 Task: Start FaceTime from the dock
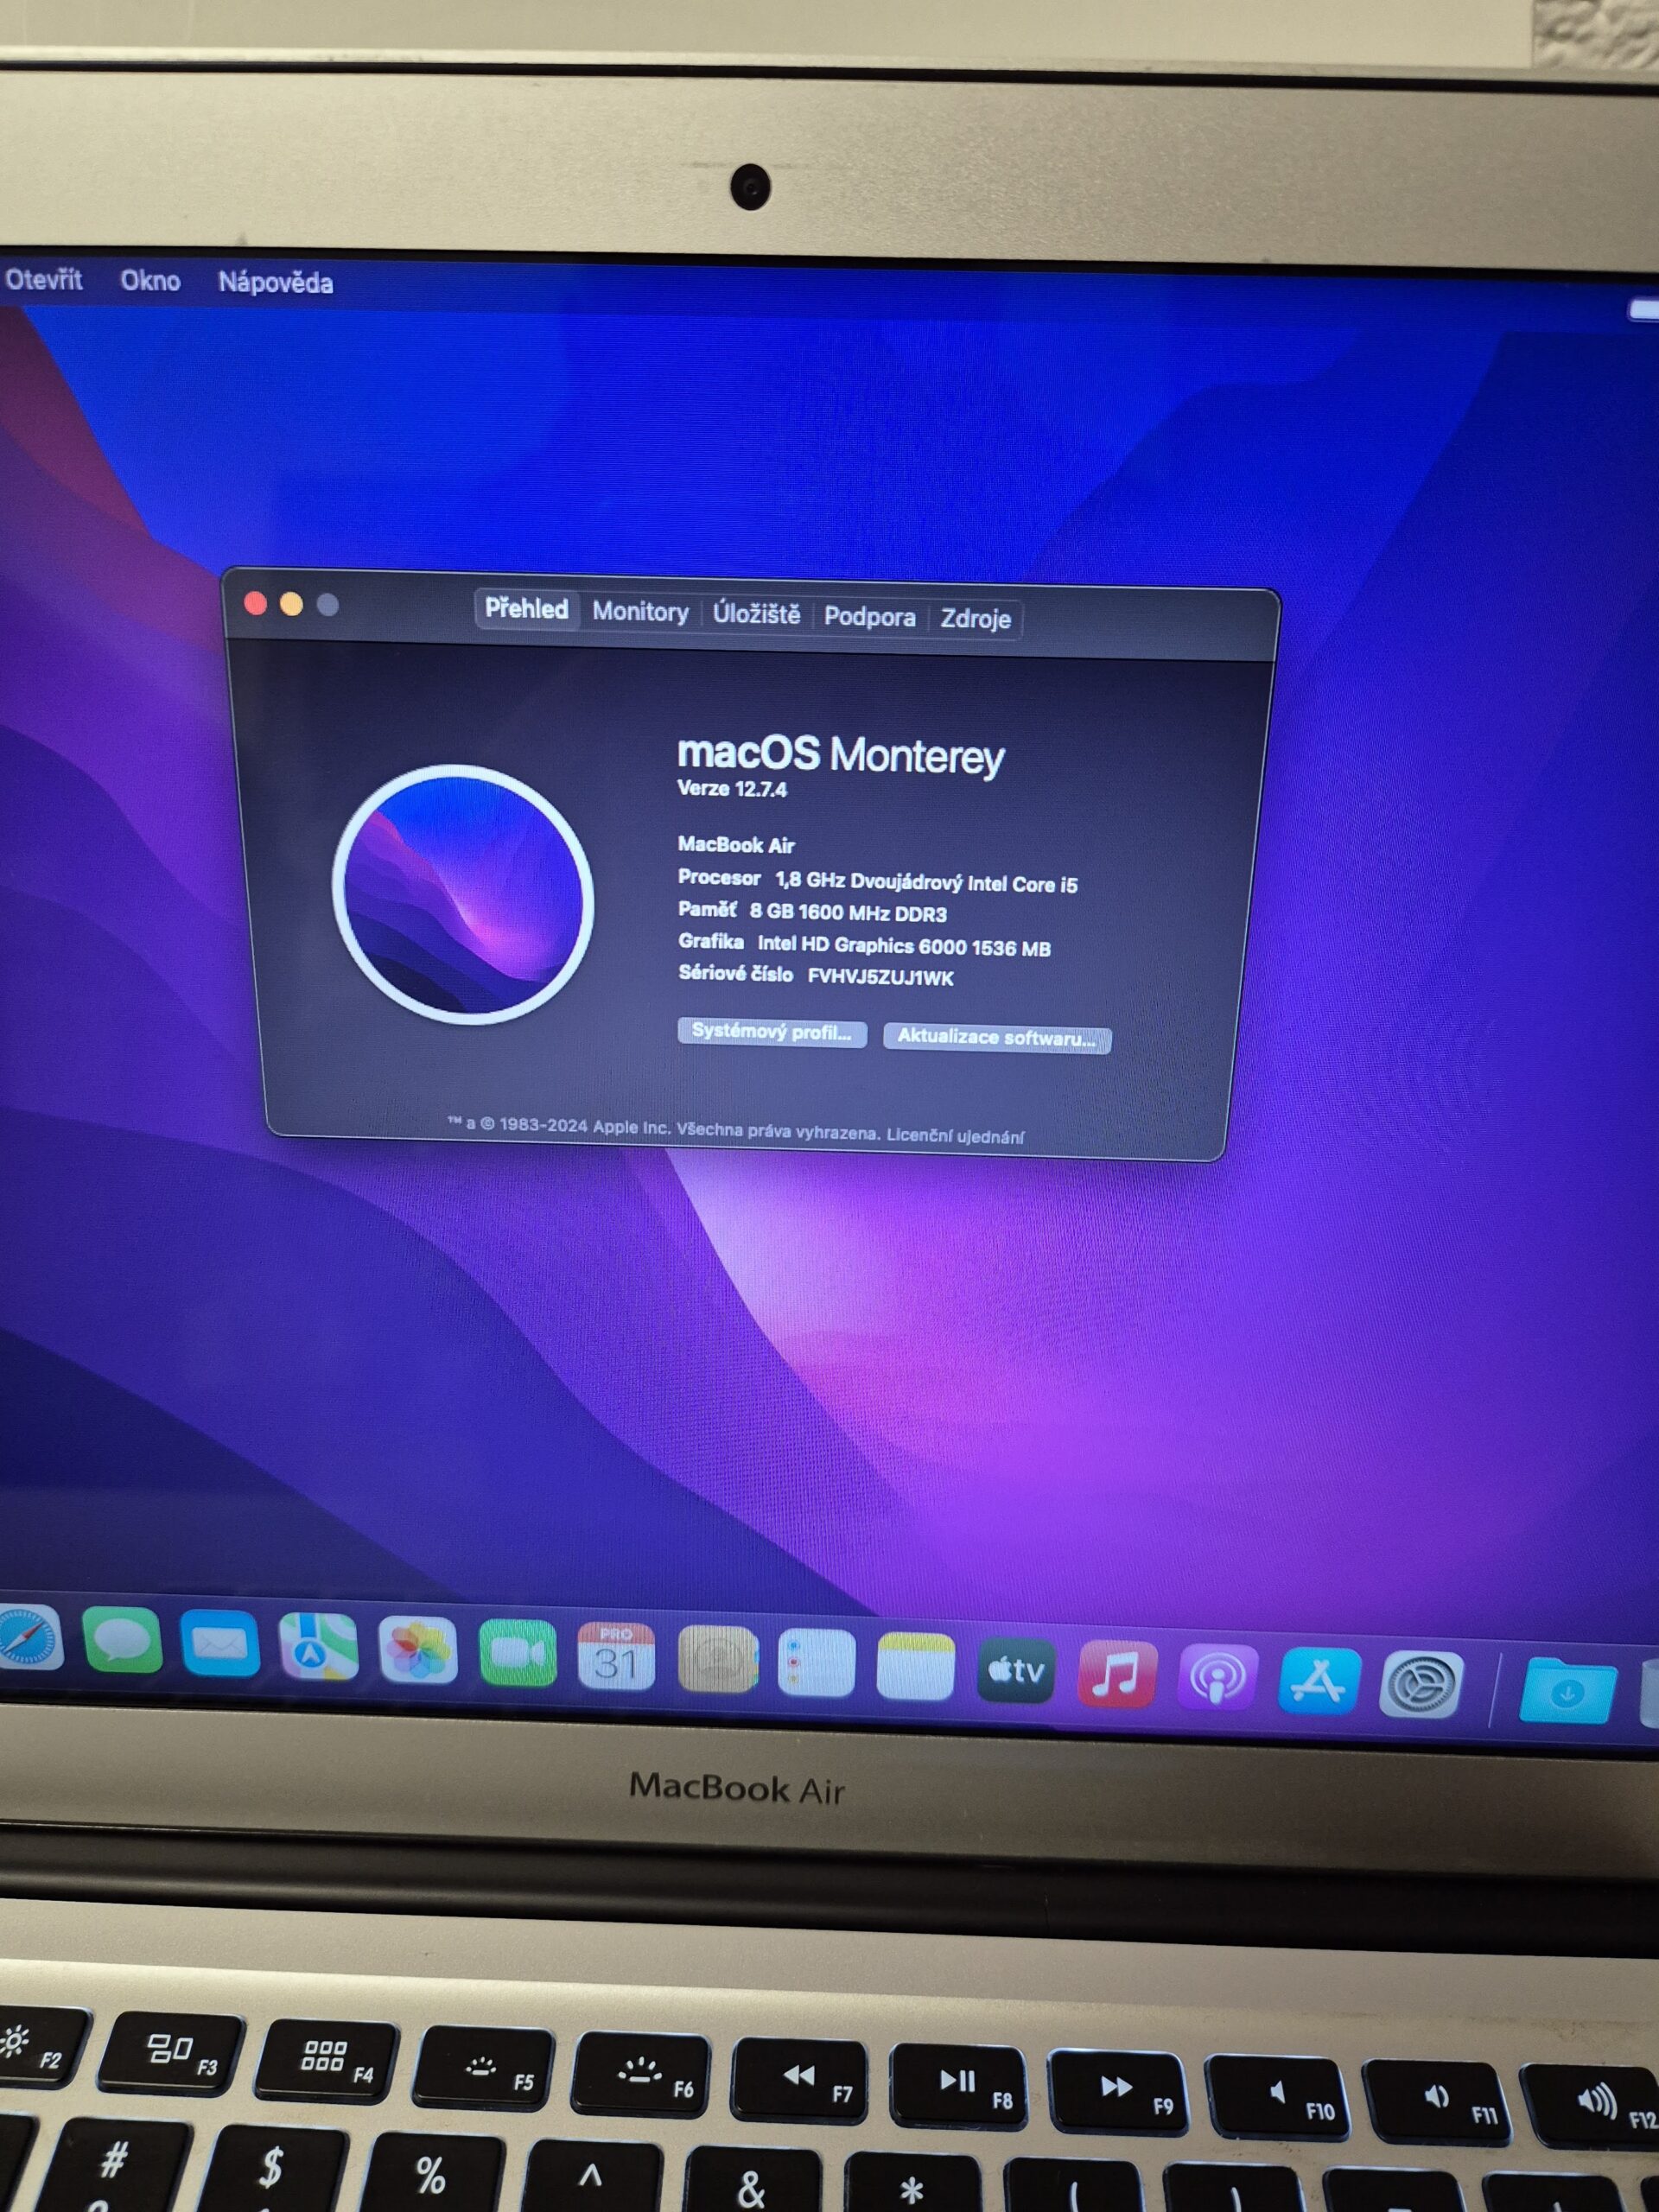click(x=517, y=1653)
